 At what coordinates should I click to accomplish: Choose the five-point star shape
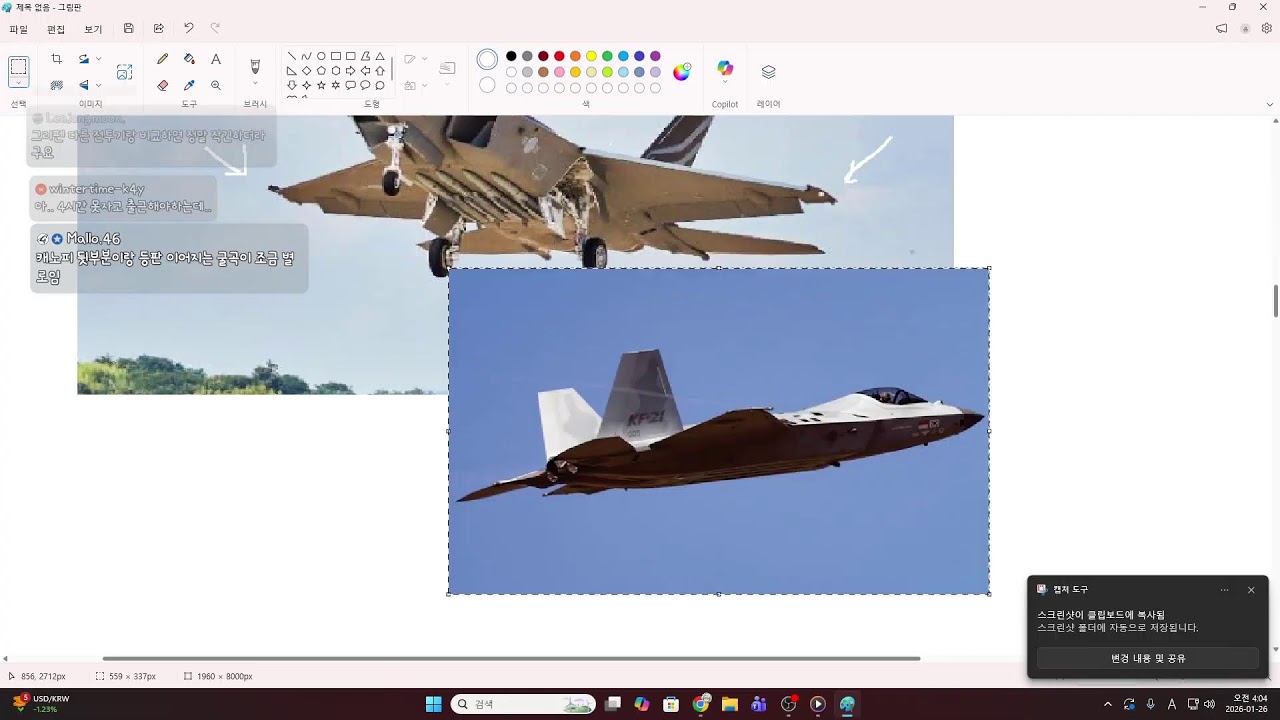[321, 85]
